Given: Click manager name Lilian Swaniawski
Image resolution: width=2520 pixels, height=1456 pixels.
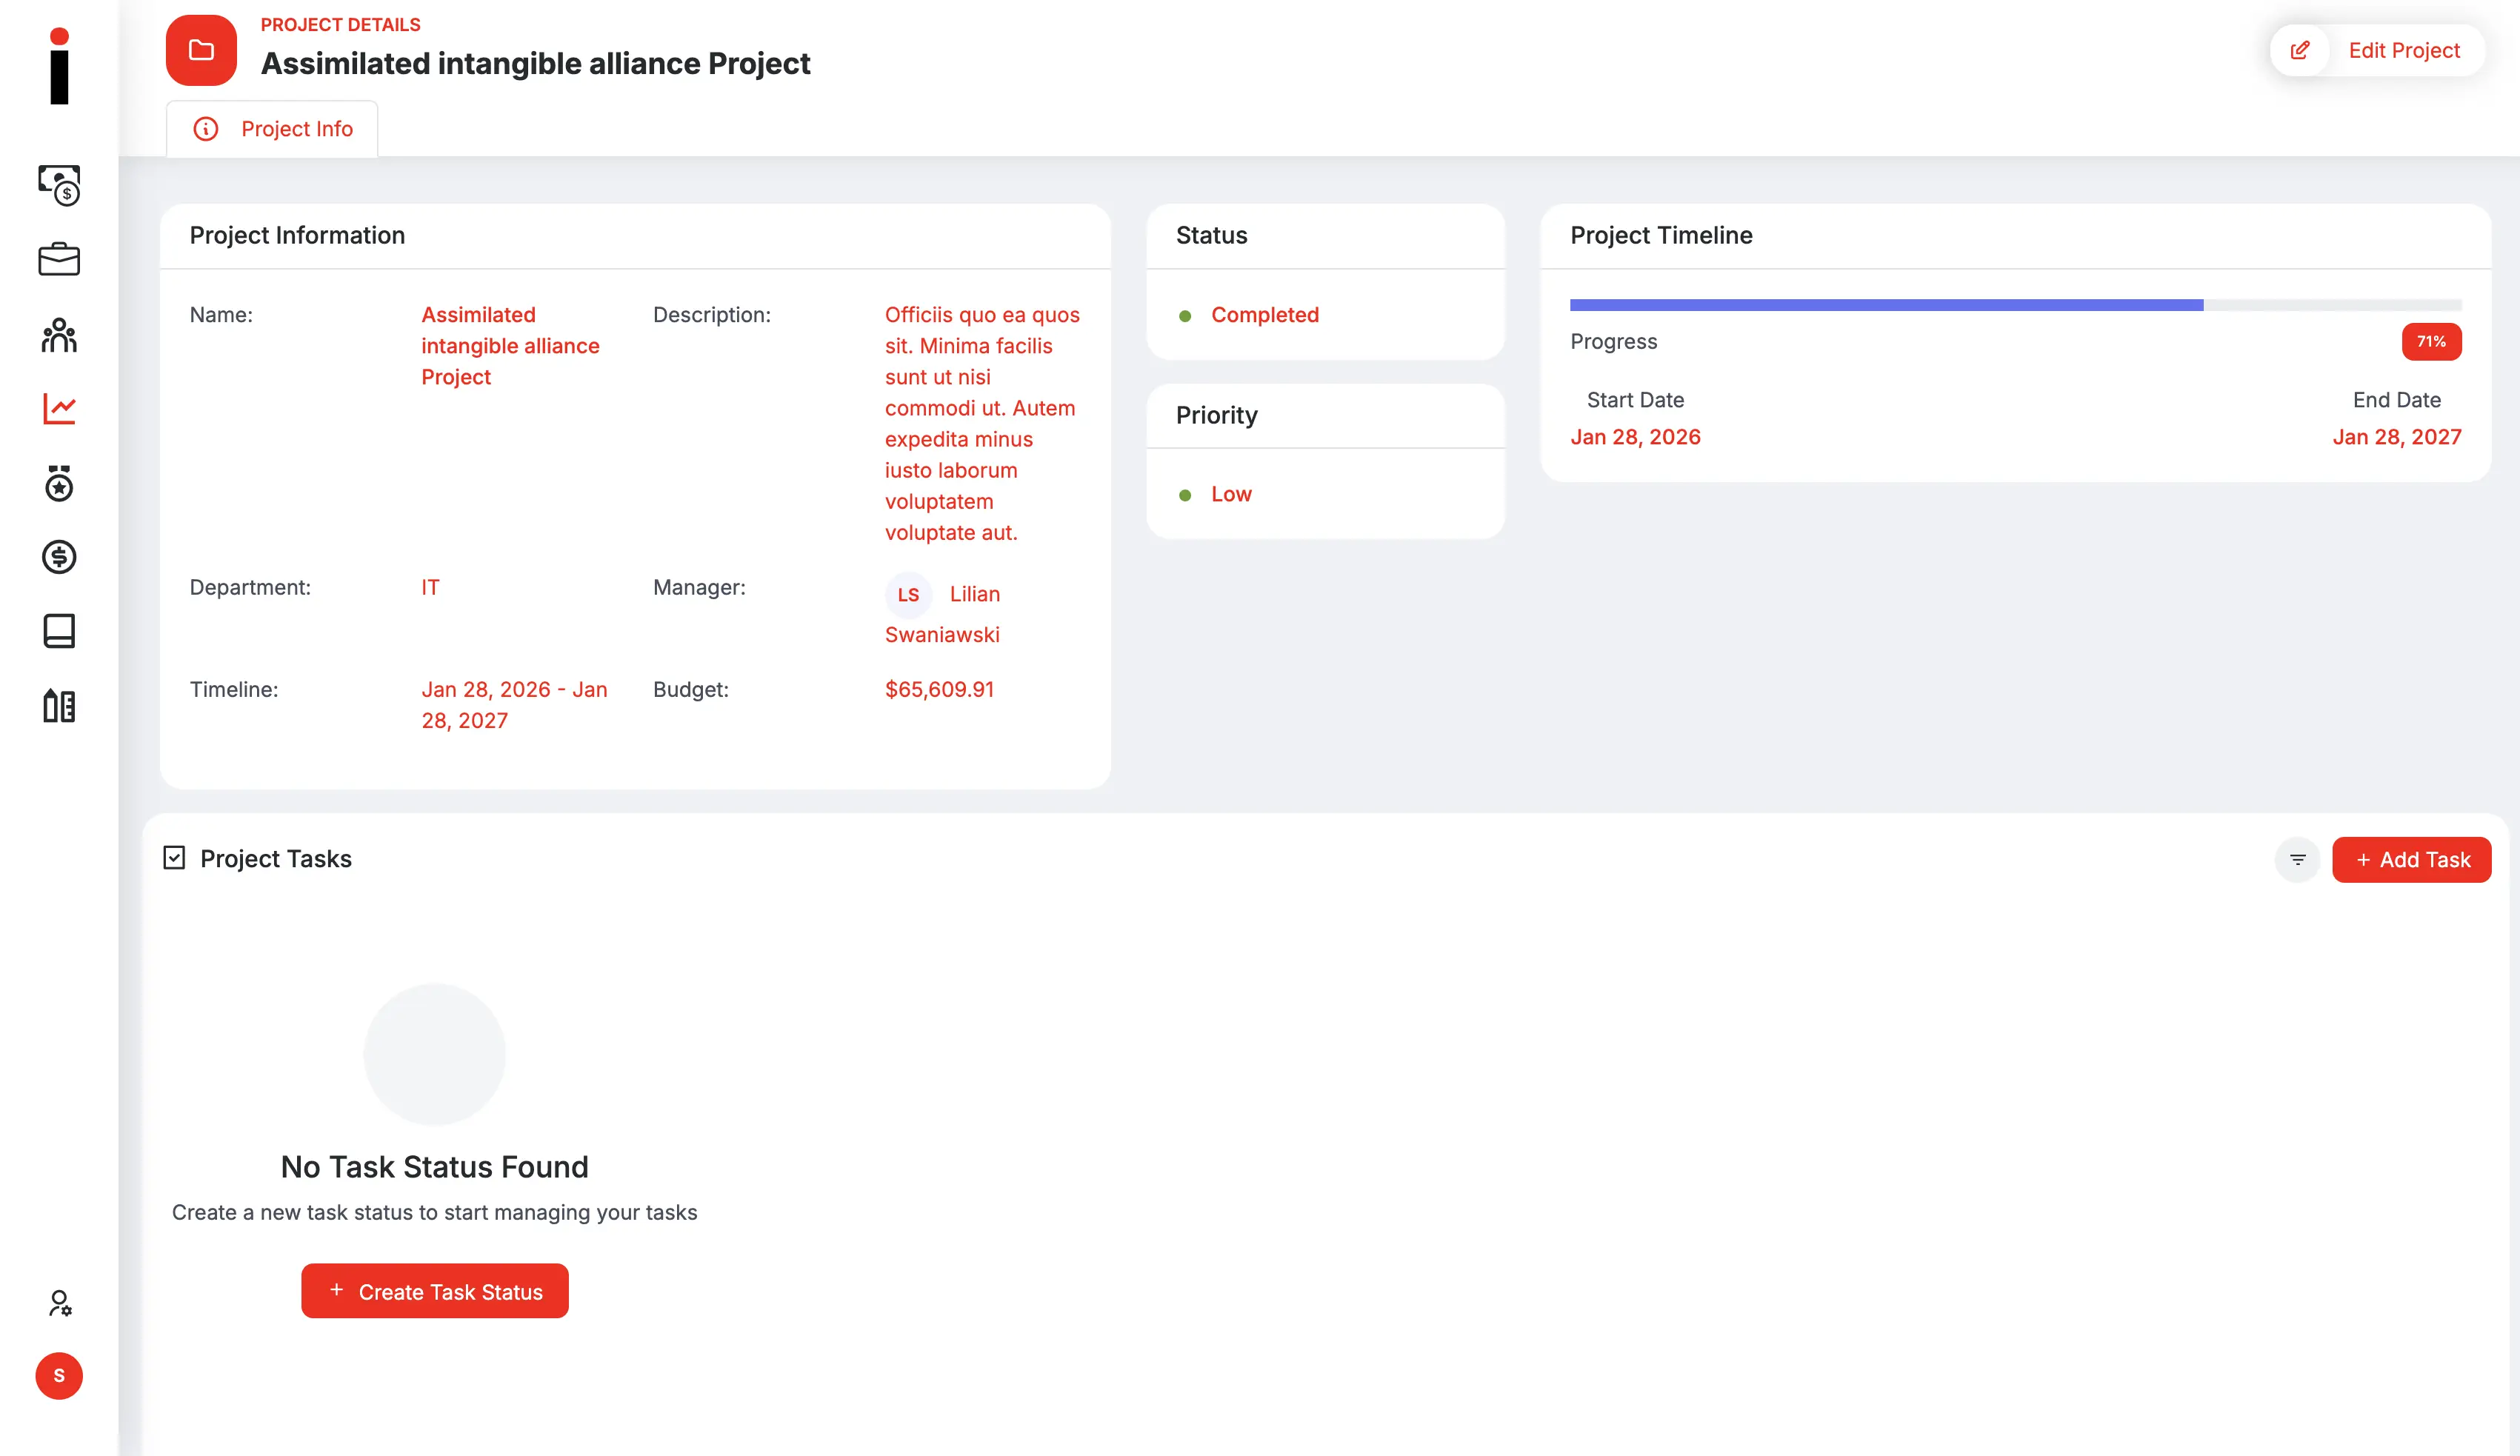Looking at the screenshot, I should click(943, 614).
